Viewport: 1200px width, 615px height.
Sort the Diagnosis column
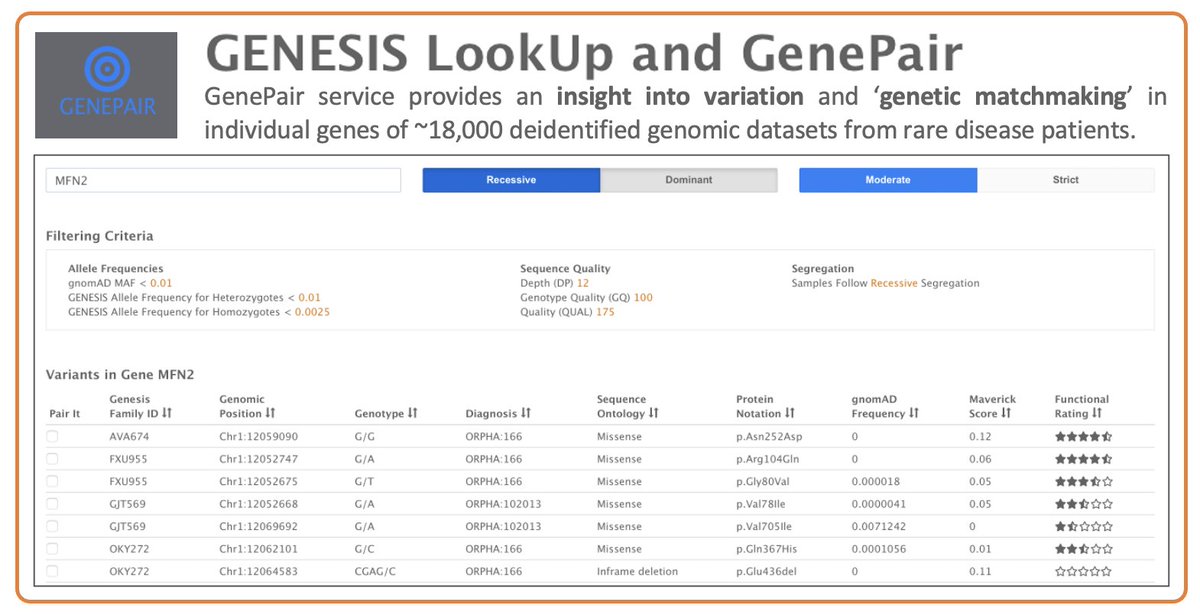click(x=526, y=413)
